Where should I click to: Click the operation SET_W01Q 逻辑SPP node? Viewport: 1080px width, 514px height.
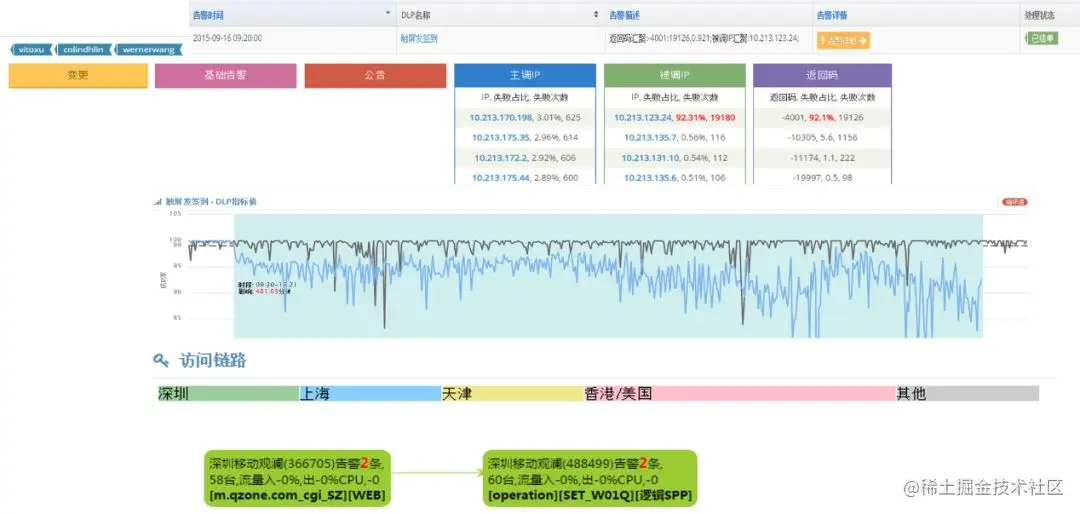[x=590, y=478]
